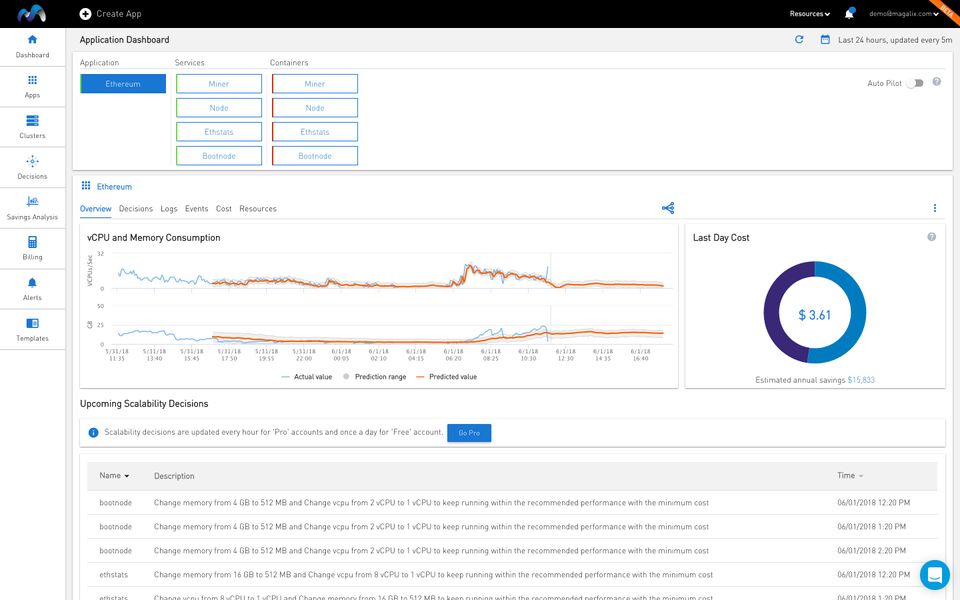
Task: Sort the table by Time column
Action: [850, 476]
